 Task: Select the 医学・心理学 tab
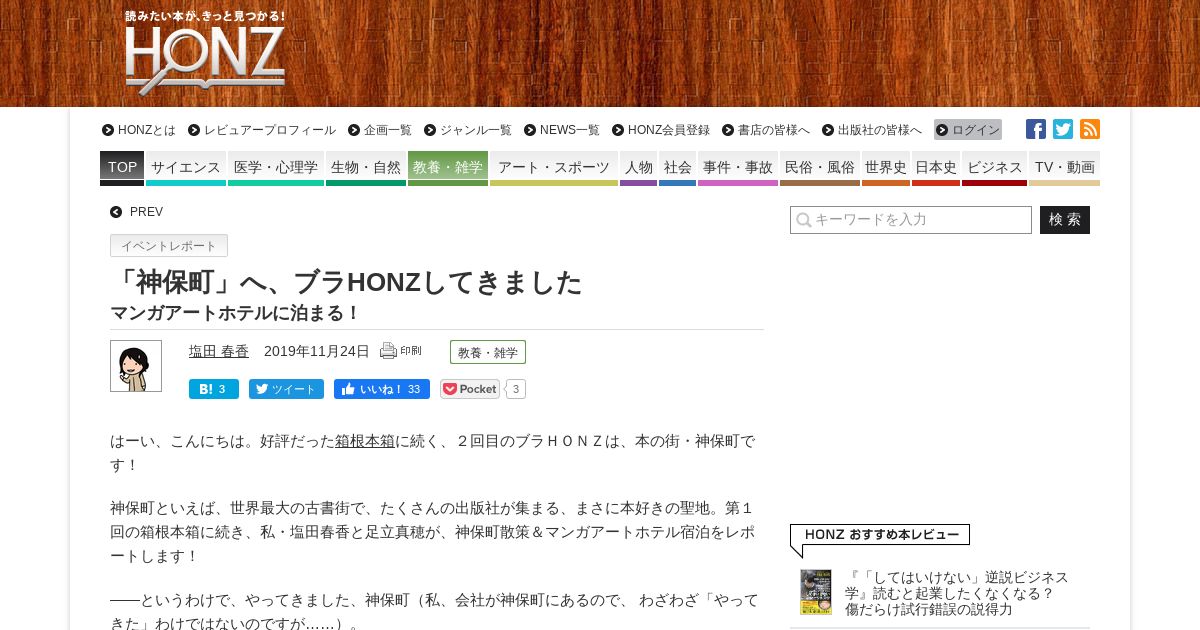coord(276,168)
